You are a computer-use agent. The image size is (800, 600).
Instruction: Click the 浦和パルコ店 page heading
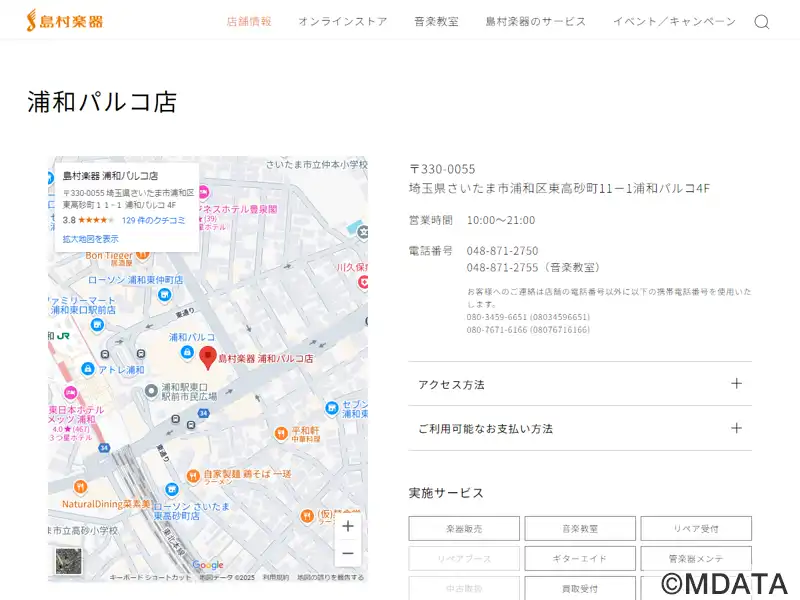102,102
